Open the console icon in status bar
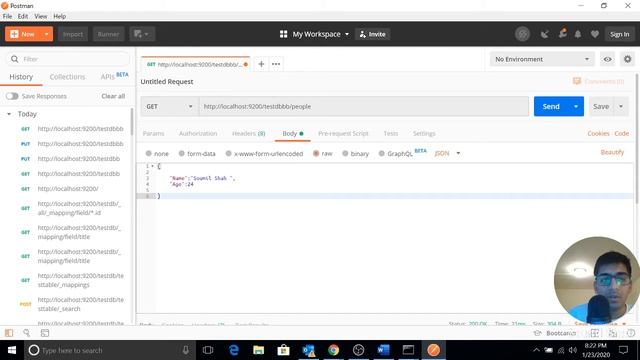 point(45,333)
